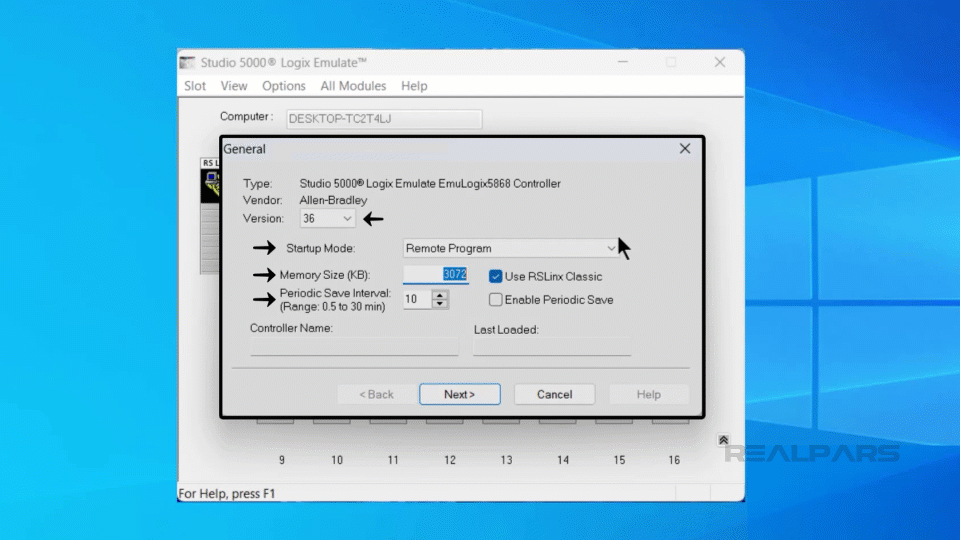Viewport: 960px width, 540px height.
Task: Select slot number 16
Action: point(674,460)
